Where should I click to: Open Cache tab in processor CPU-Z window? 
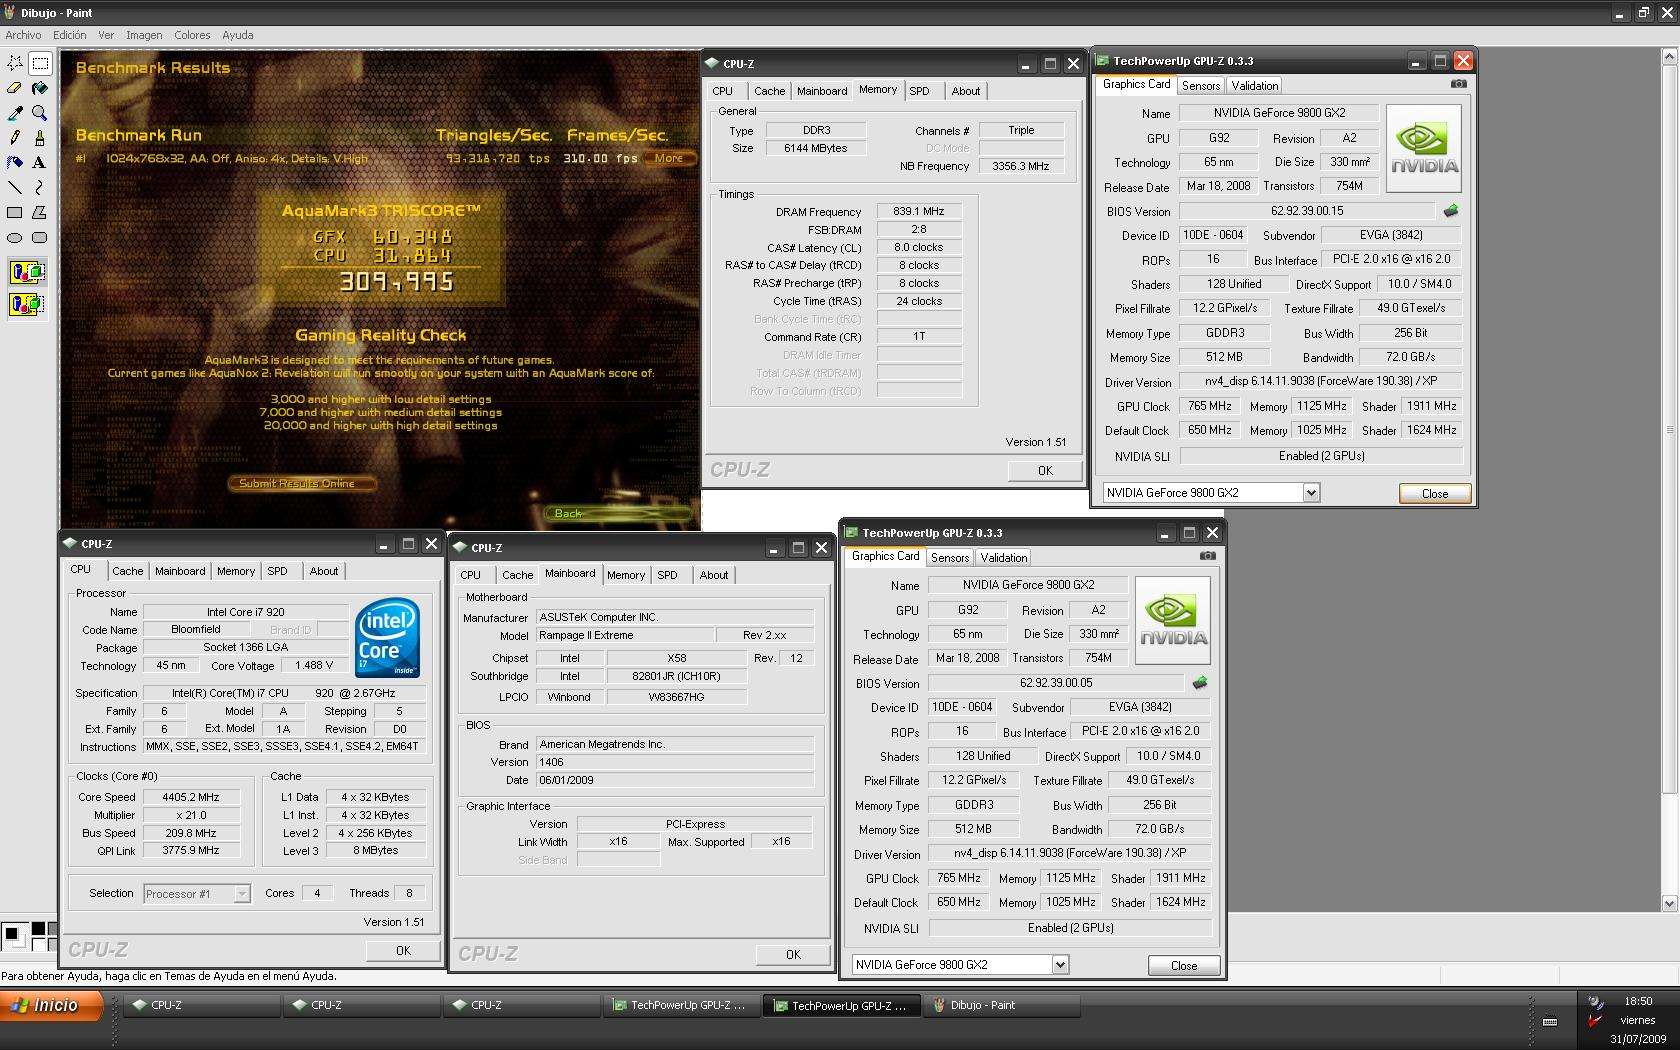pos(127,571)
